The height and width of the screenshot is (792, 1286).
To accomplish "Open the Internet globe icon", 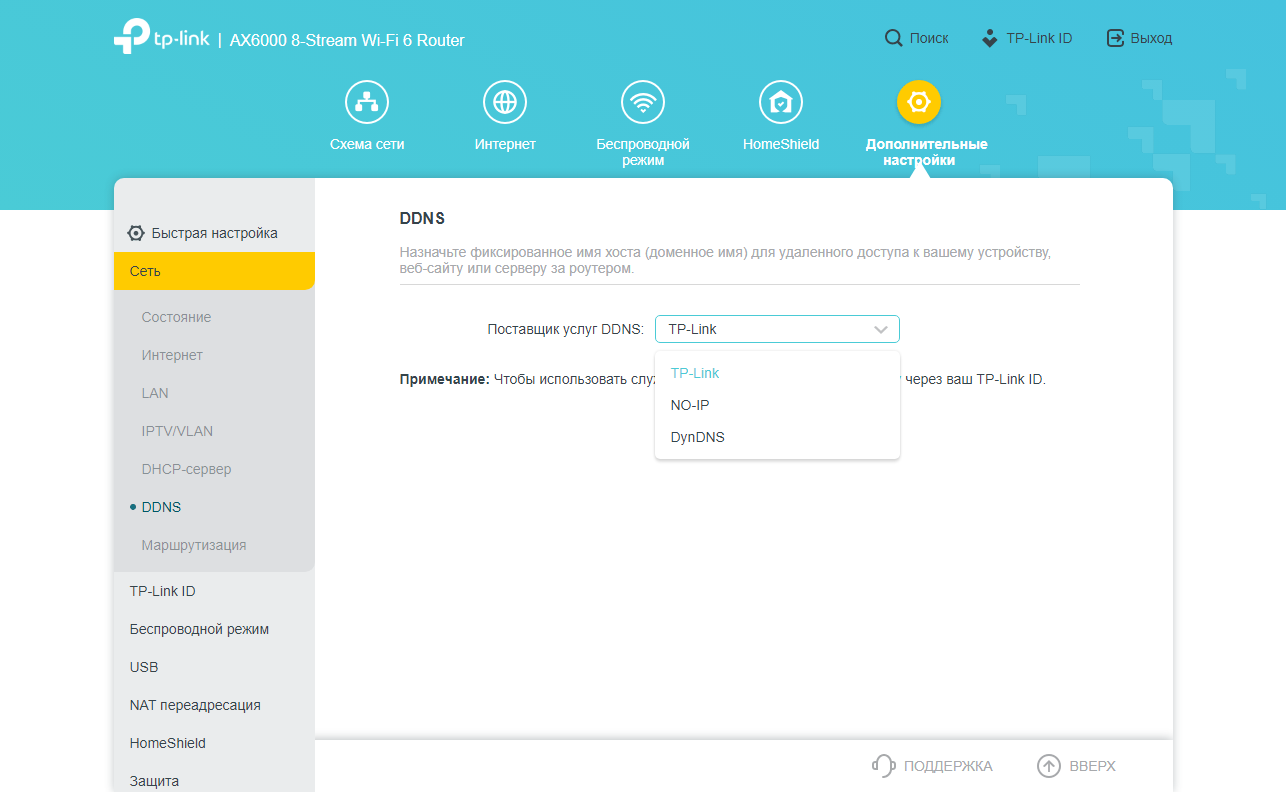I will click(505, 102).
